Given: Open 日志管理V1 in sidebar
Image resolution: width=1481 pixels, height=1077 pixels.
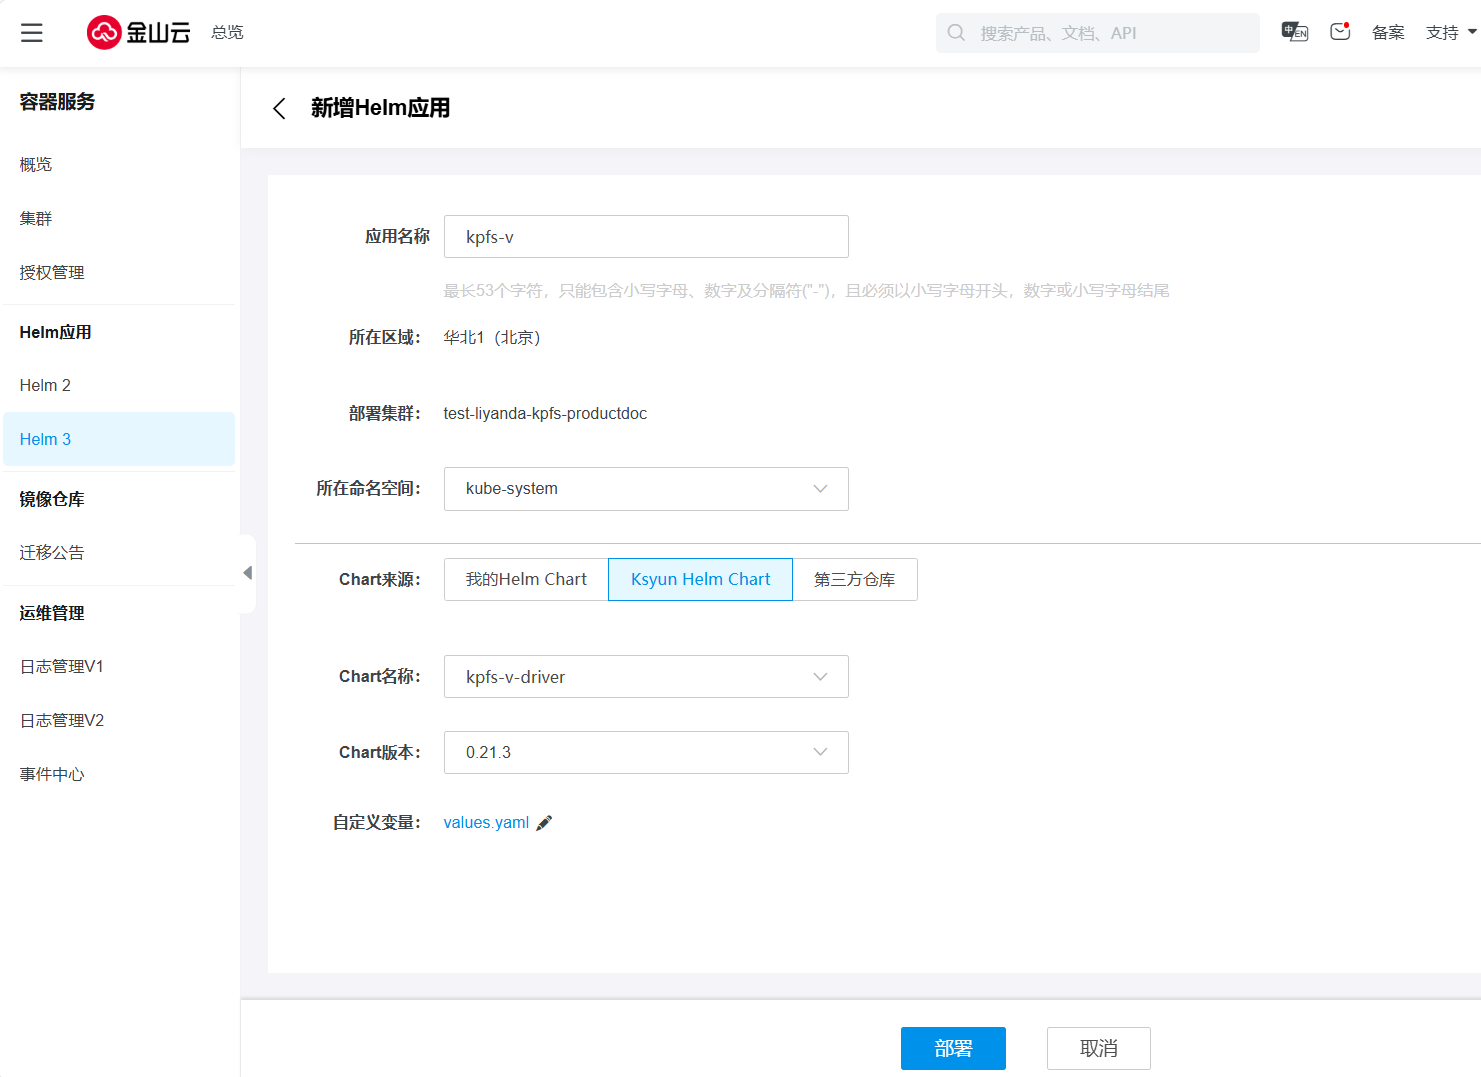Looking at the screenshot, I should (62, 667).
